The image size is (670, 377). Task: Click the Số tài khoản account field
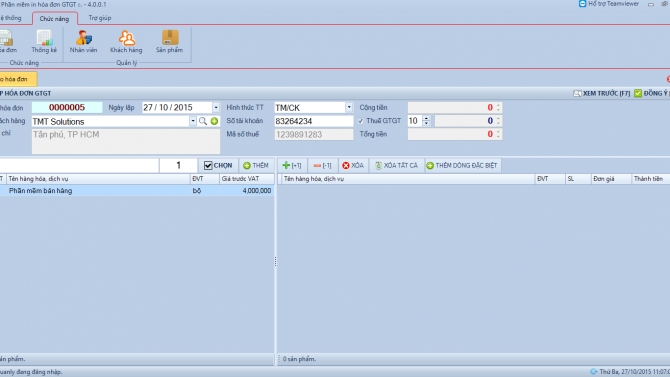point(314,121)
